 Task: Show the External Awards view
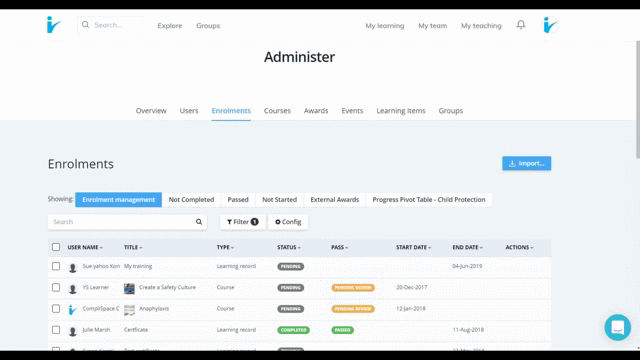tap(335, 200)
